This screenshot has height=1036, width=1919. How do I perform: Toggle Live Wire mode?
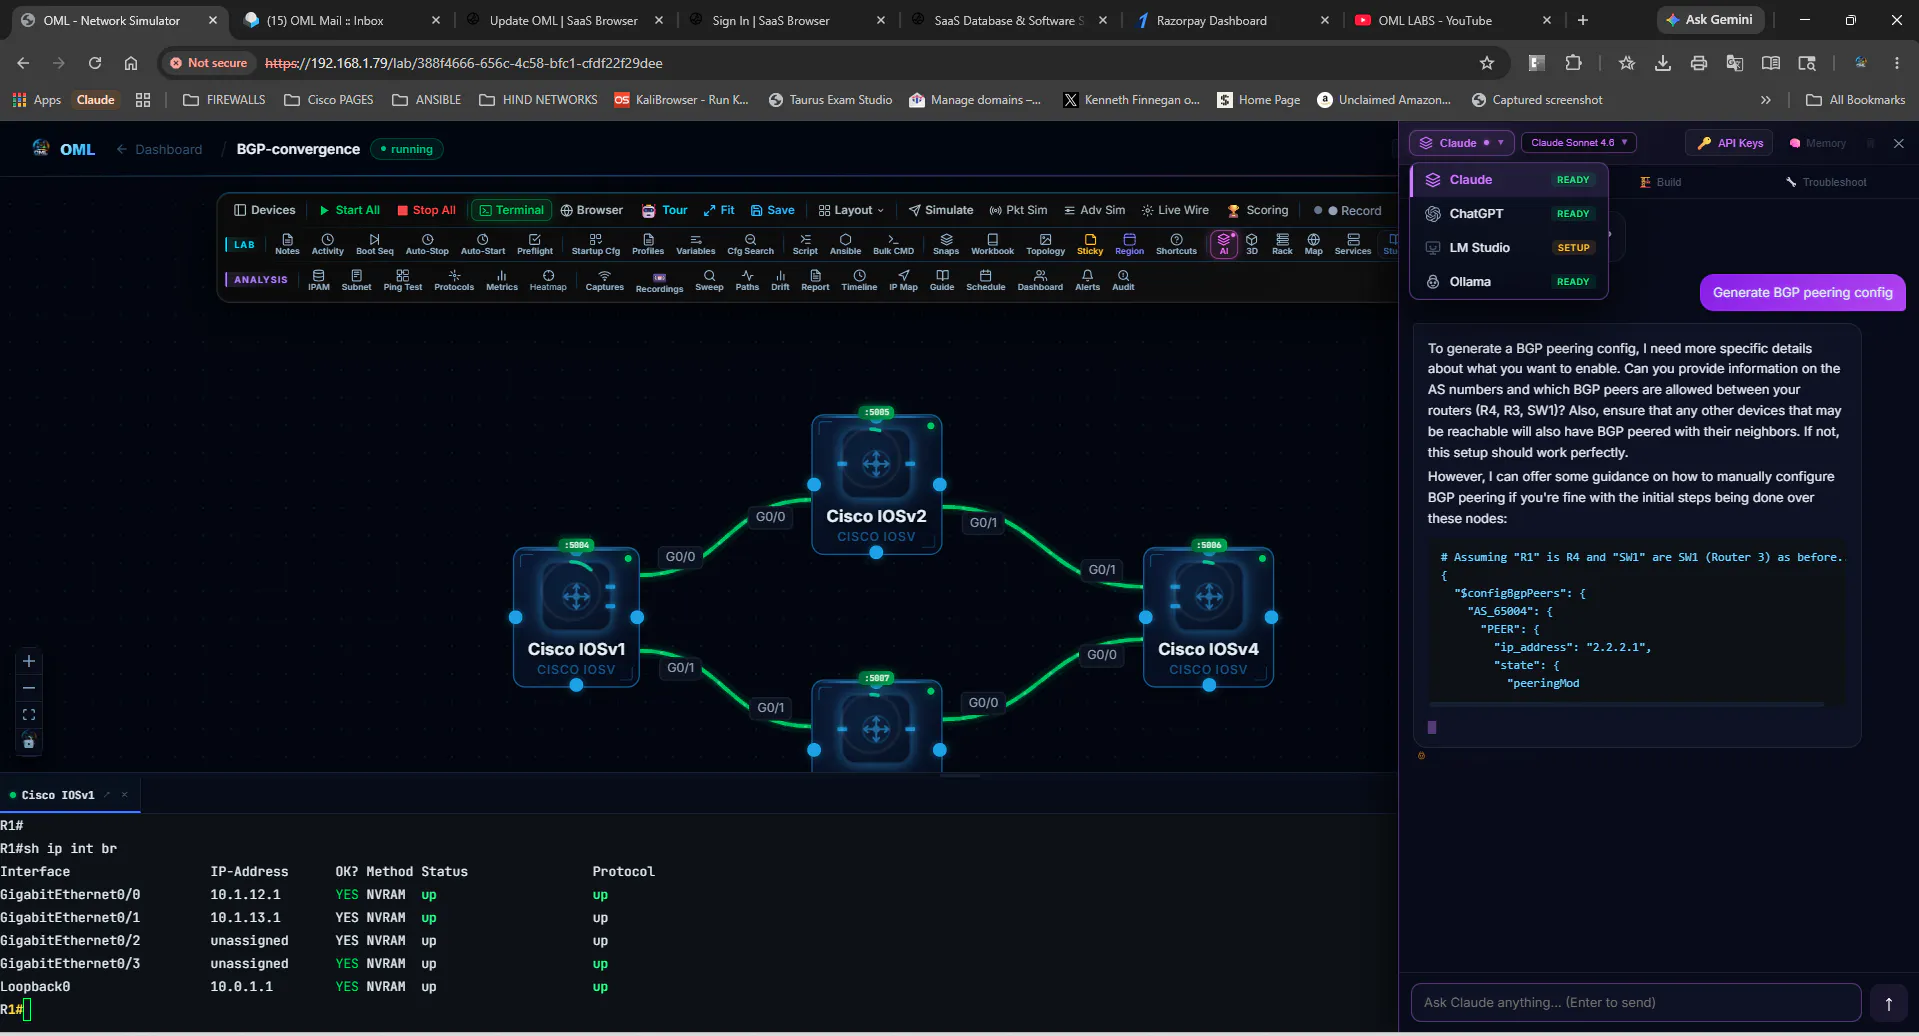[1175, 210]
